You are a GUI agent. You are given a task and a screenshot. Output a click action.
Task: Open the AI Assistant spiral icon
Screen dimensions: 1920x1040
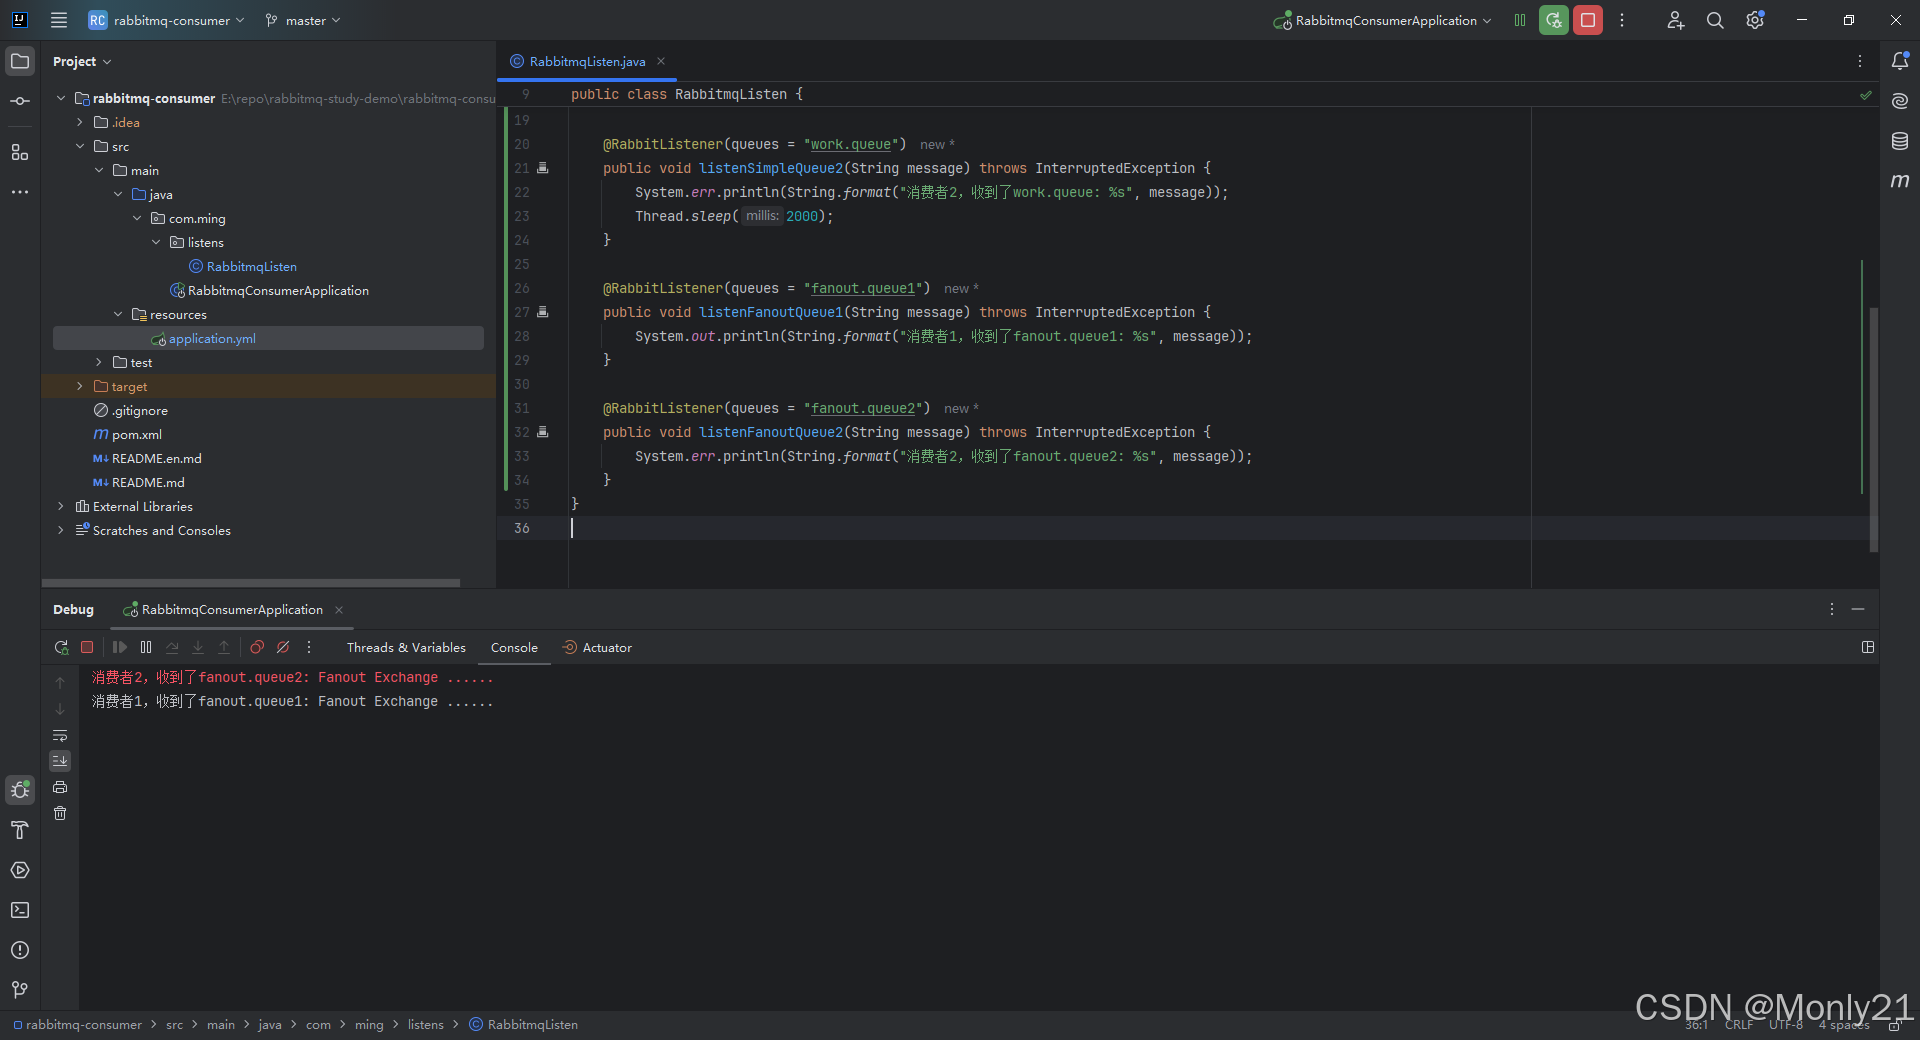coord(1900,101)
